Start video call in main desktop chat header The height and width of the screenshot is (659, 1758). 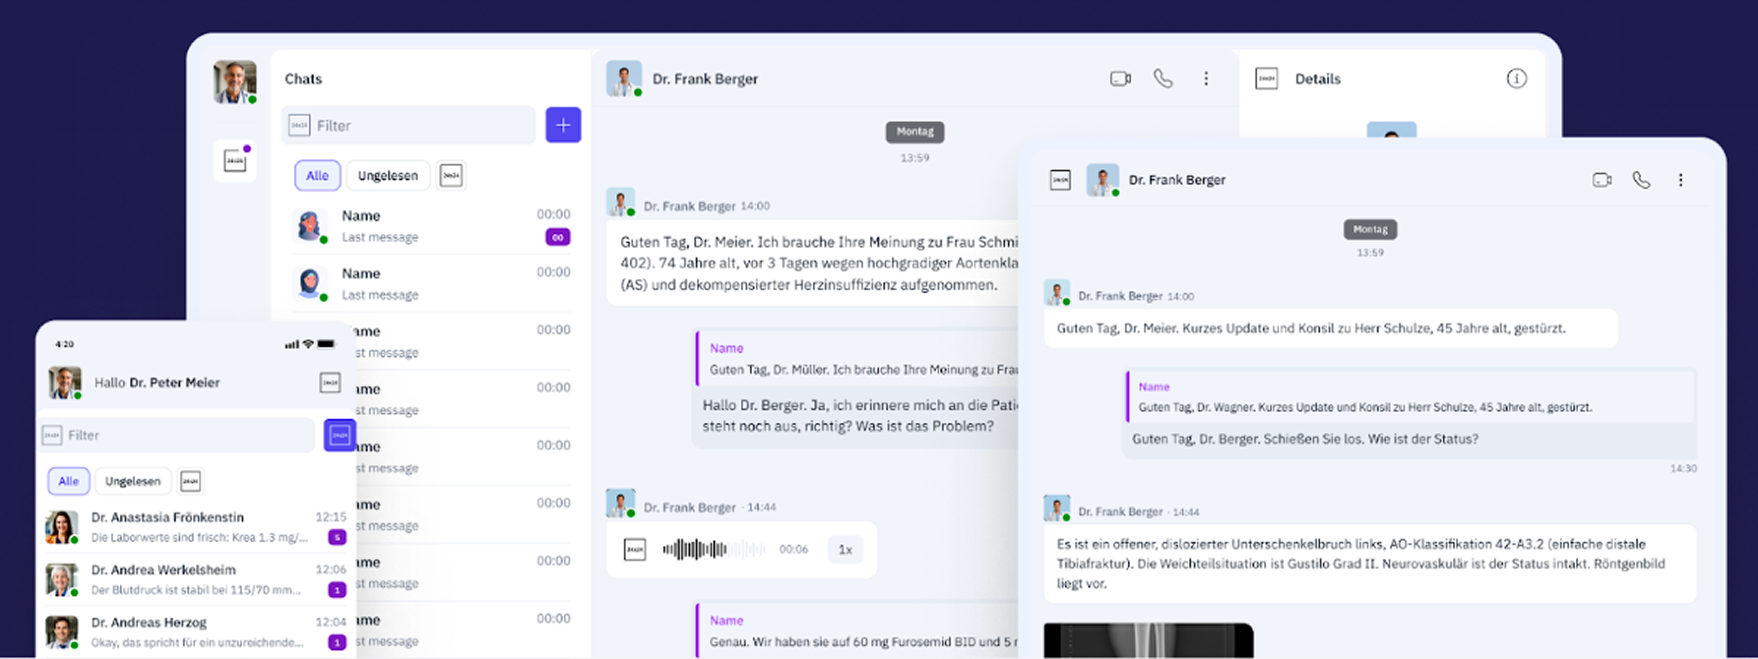tap(1120, 78)
